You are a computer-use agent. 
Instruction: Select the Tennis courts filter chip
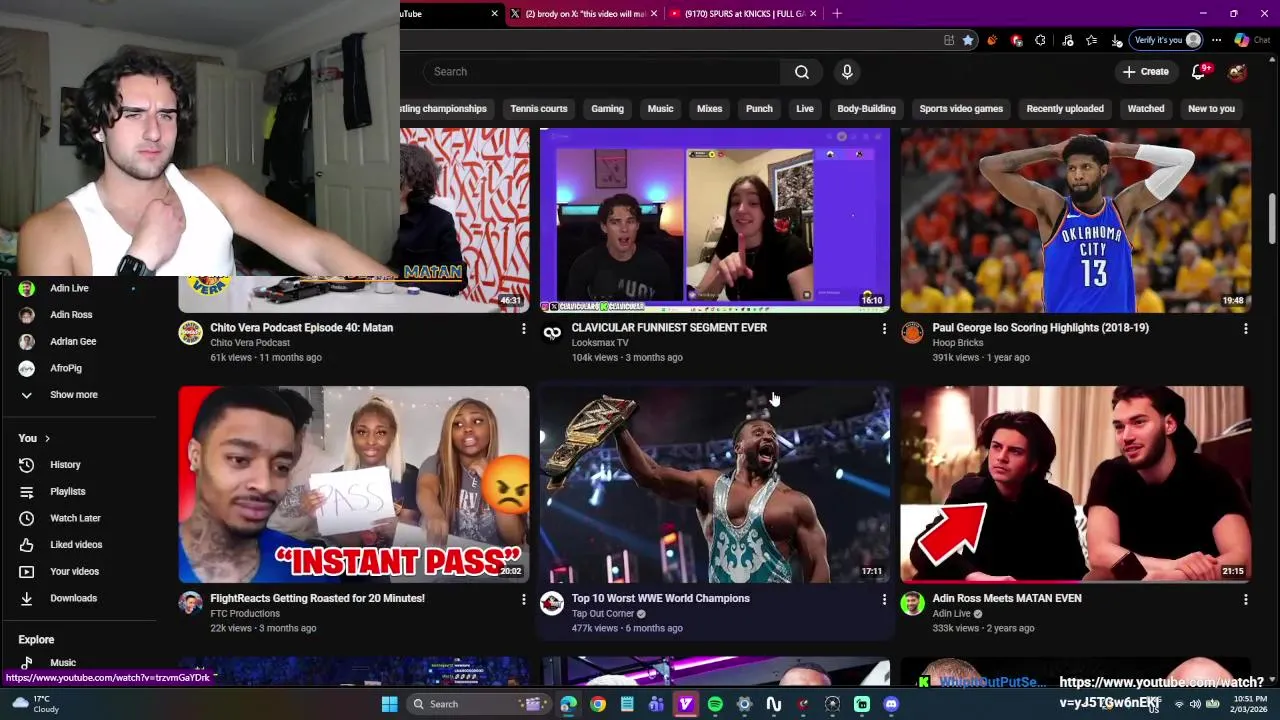click(539, 109)
